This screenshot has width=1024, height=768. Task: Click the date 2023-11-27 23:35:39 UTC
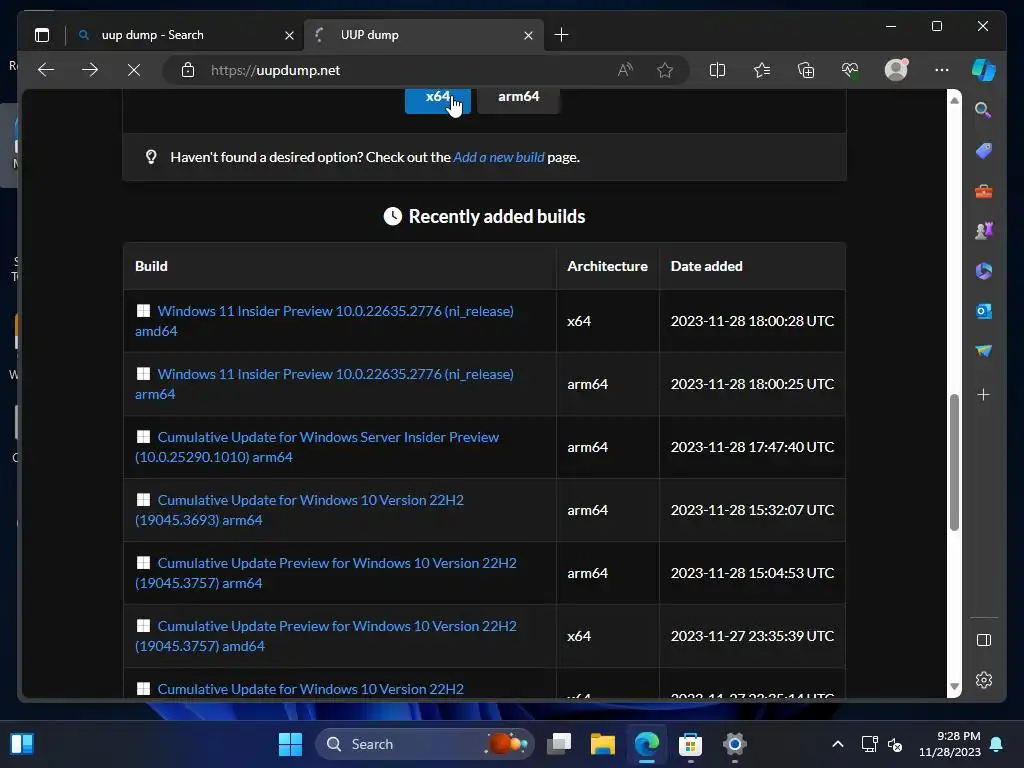(752, 636)
